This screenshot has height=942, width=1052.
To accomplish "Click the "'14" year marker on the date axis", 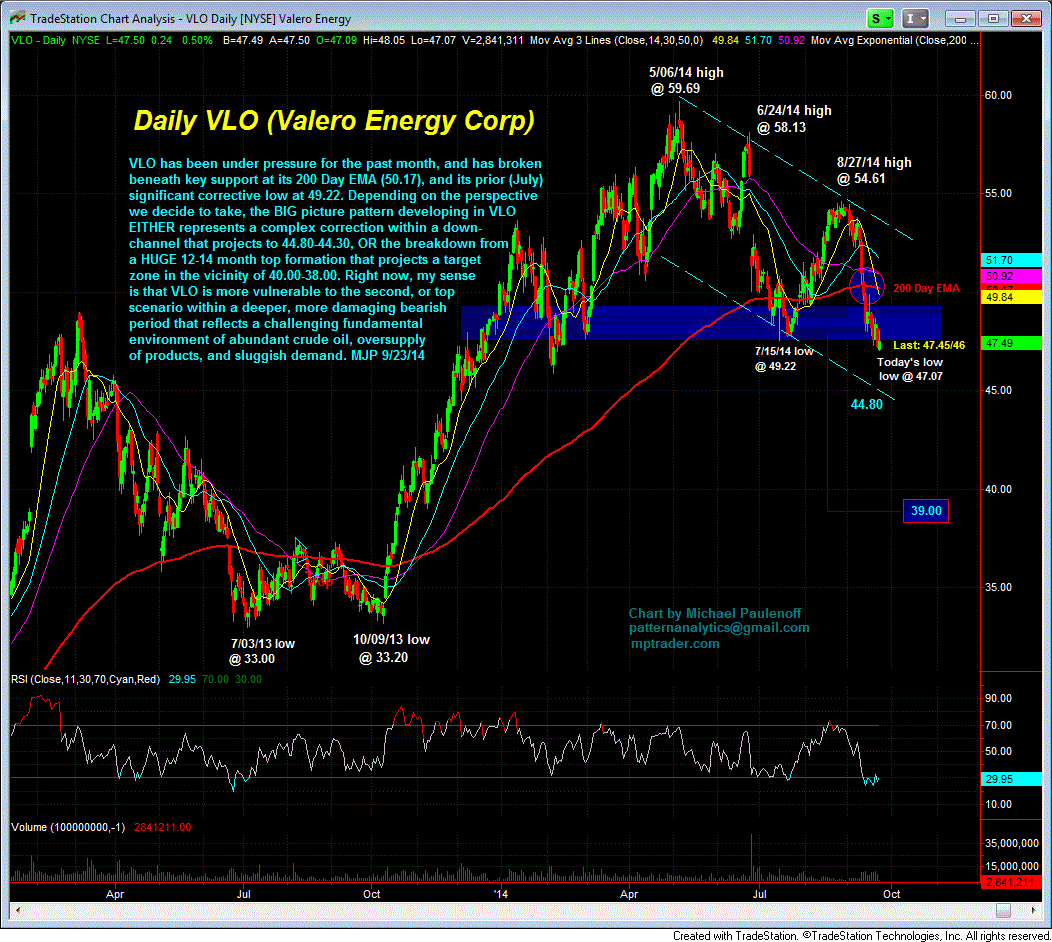I will (501, 894).
